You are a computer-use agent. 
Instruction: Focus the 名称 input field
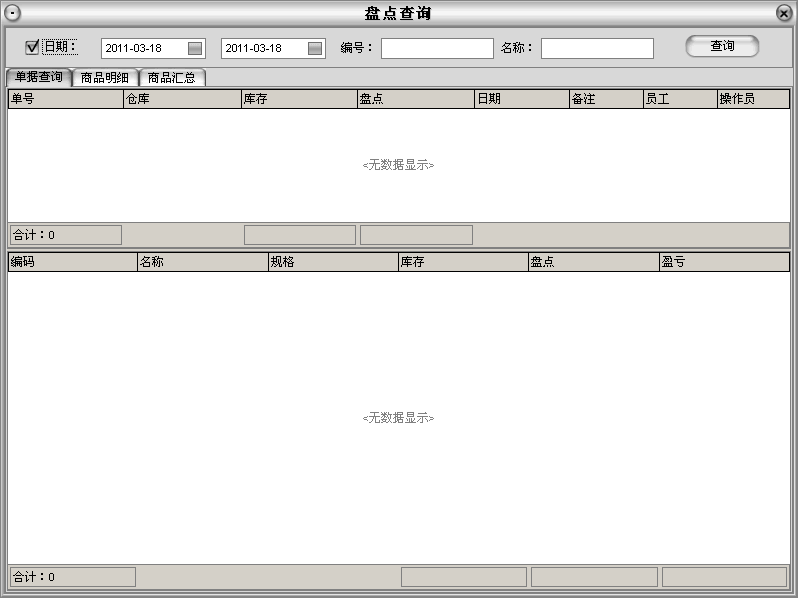(597, 48)
